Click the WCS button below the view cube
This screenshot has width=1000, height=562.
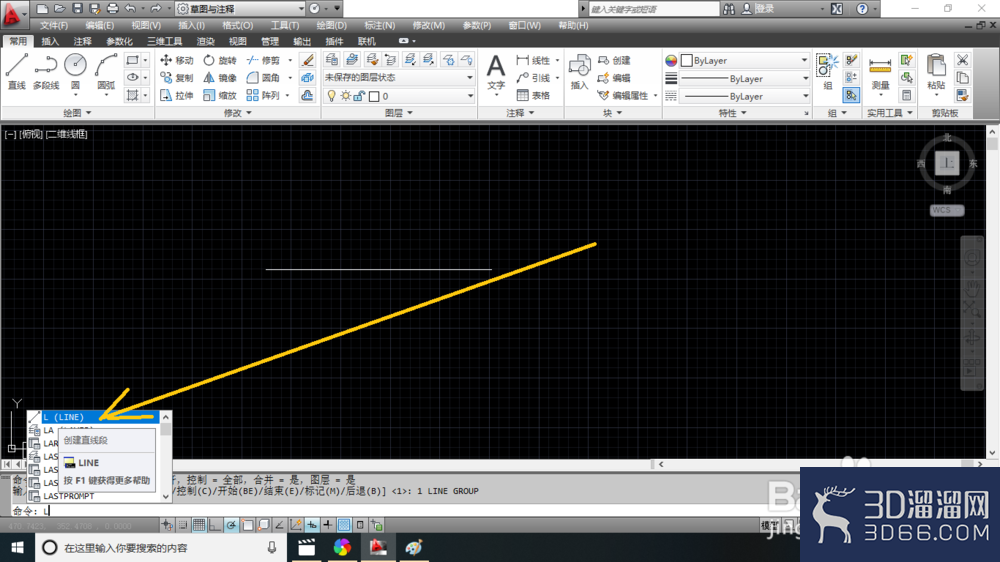pyautogui.click(x=946, y=210)
